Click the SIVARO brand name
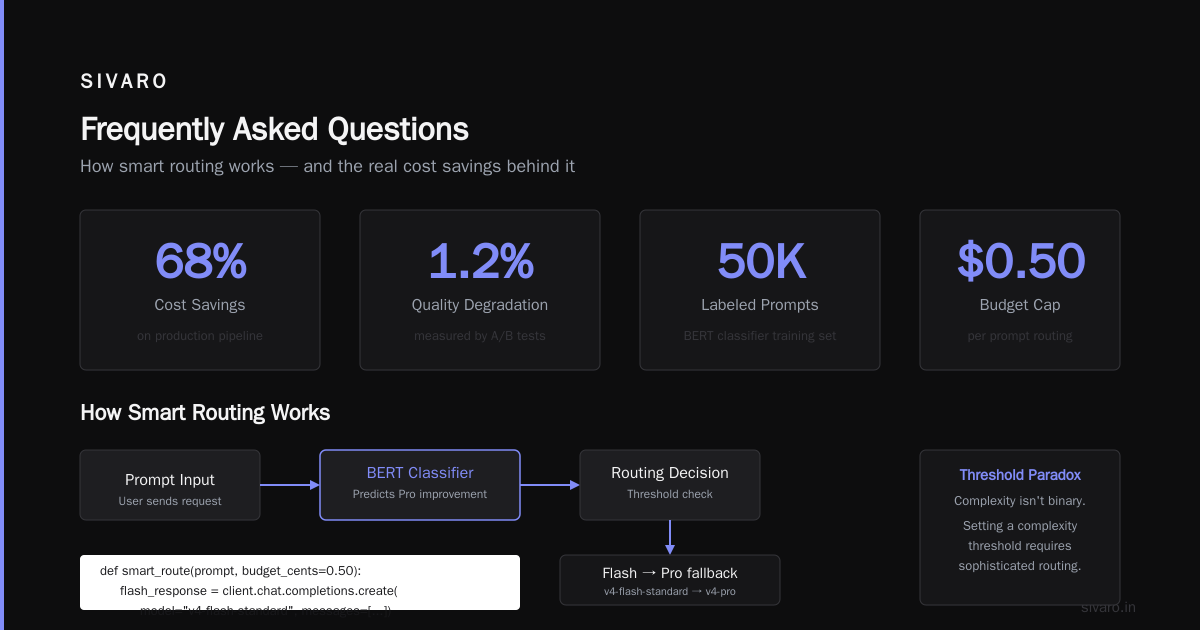This screenshot has width=1200, height=630. [124, 82]
